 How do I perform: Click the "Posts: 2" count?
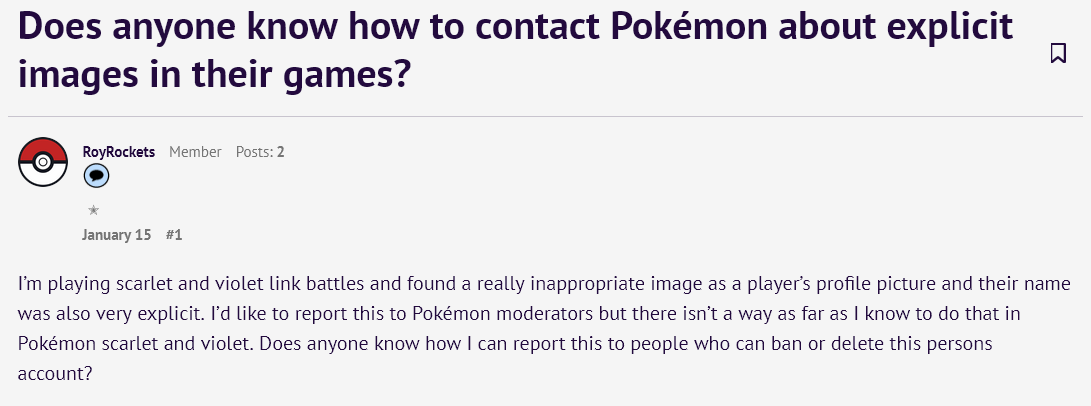(260, 152)
